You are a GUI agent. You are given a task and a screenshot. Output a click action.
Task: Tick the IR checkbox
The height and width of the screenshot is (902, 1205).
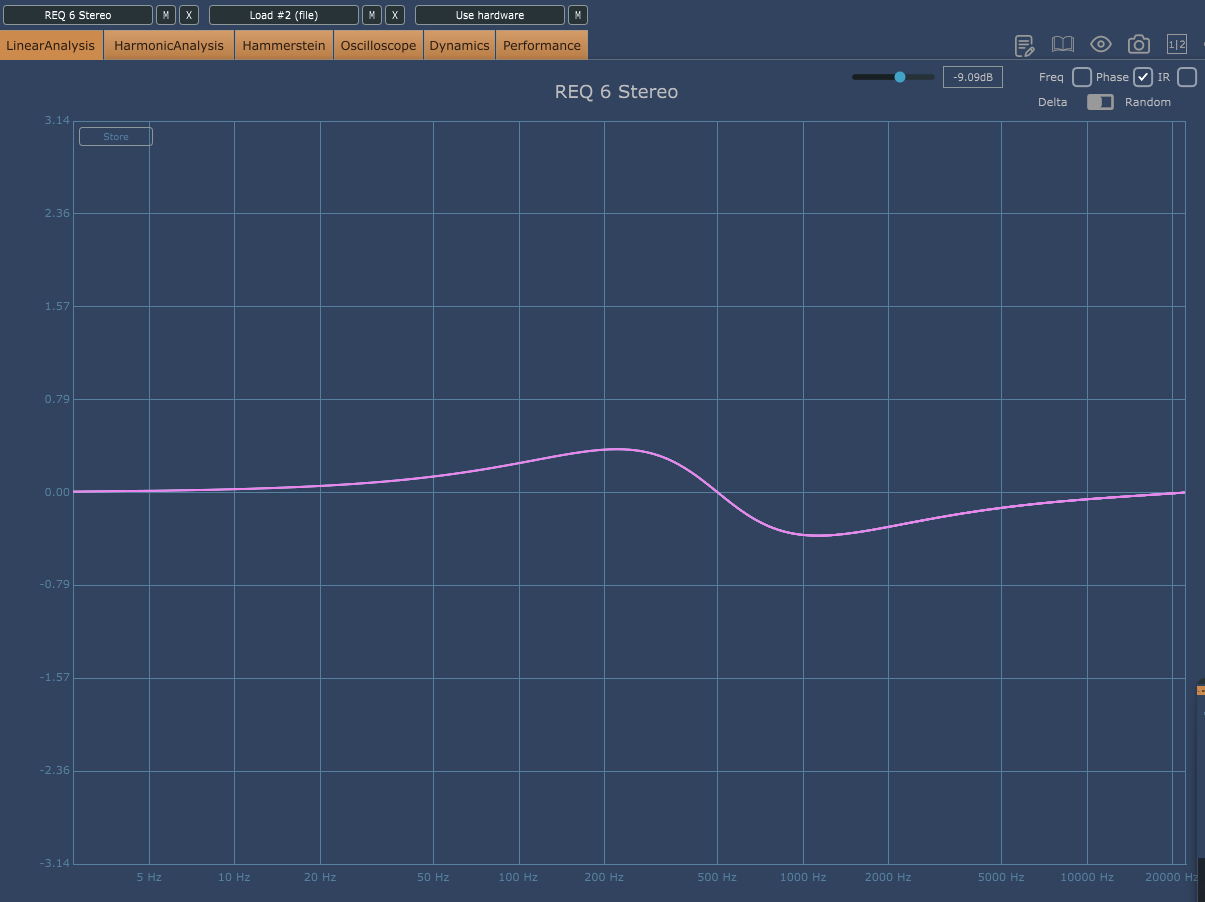(1187, 77)
